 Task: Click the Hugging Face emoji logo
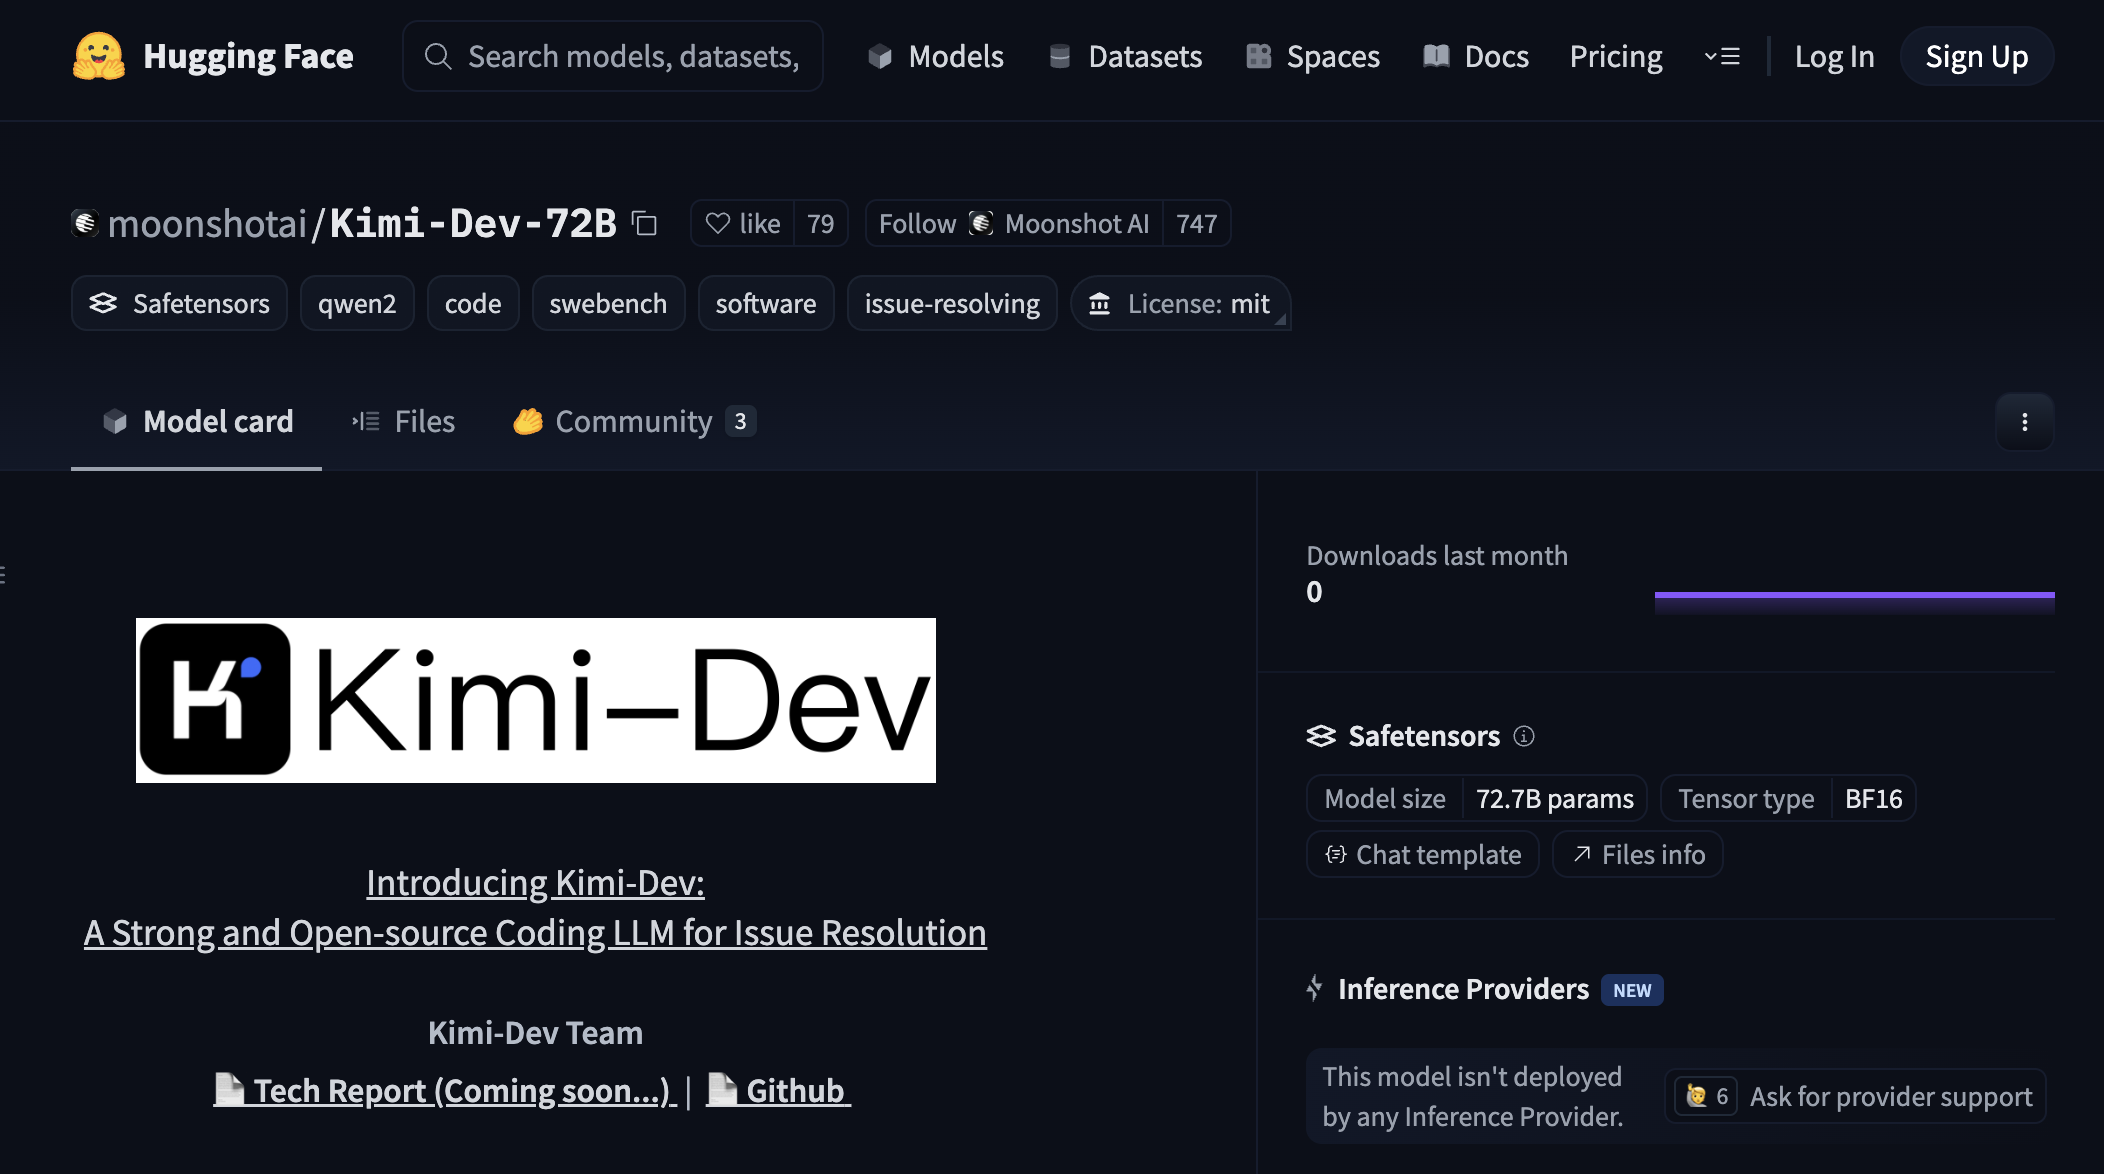point(98,56)
